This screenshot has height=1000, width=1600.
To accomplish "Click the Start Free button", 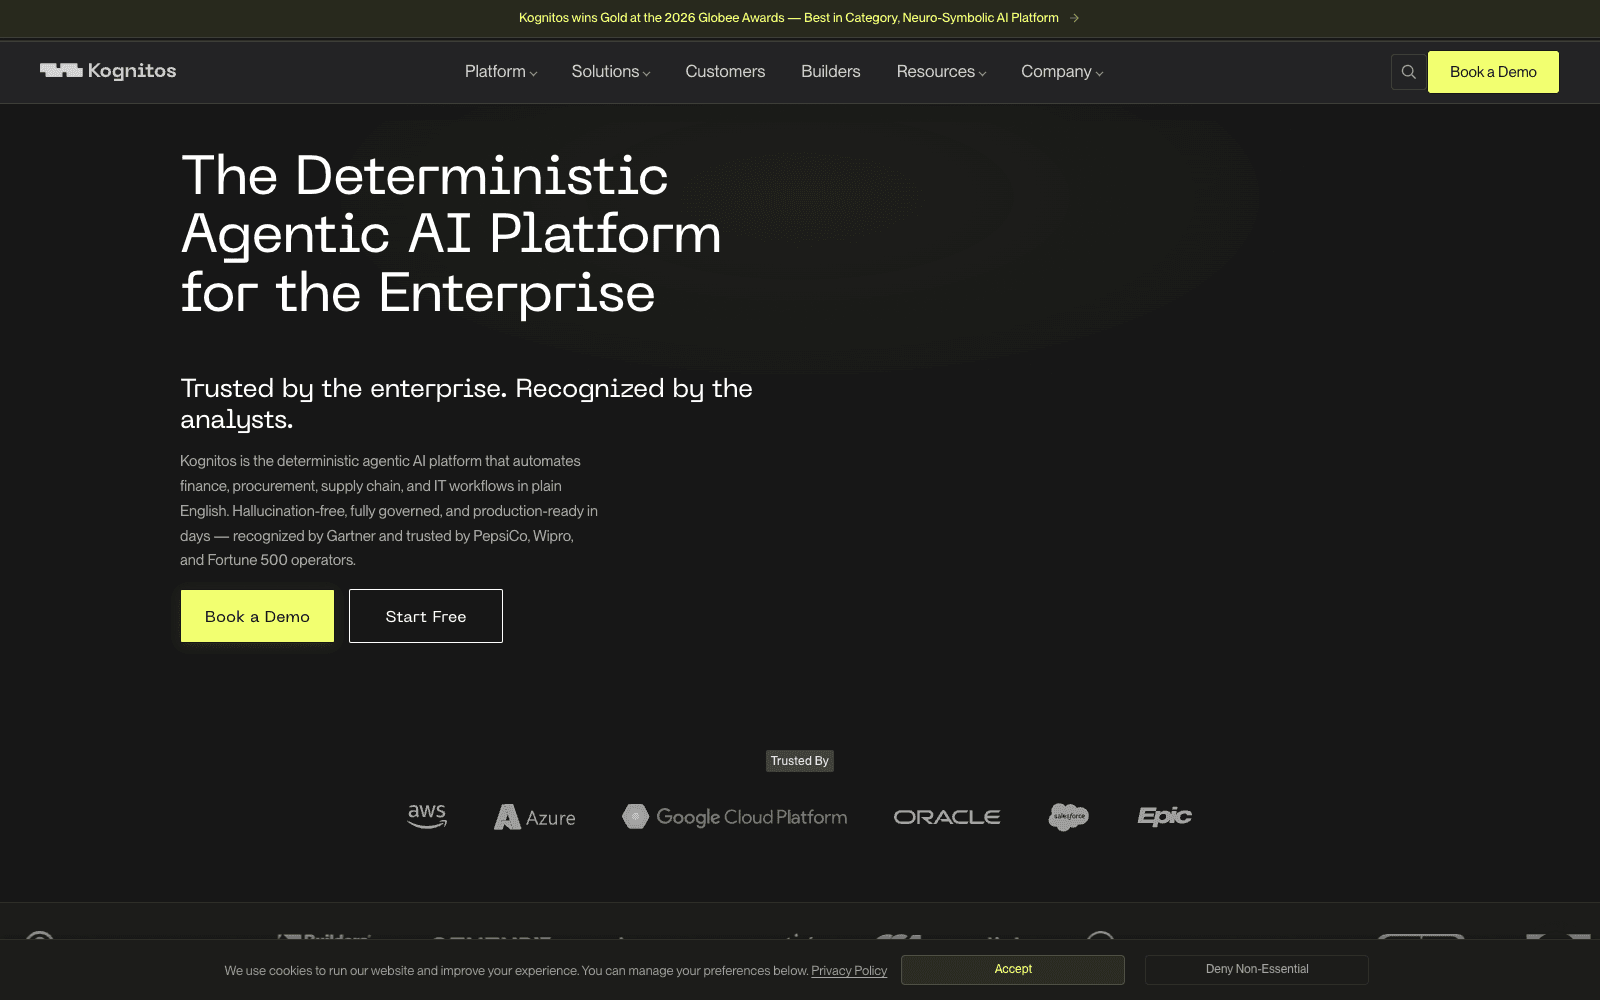I will pos(426,616).
